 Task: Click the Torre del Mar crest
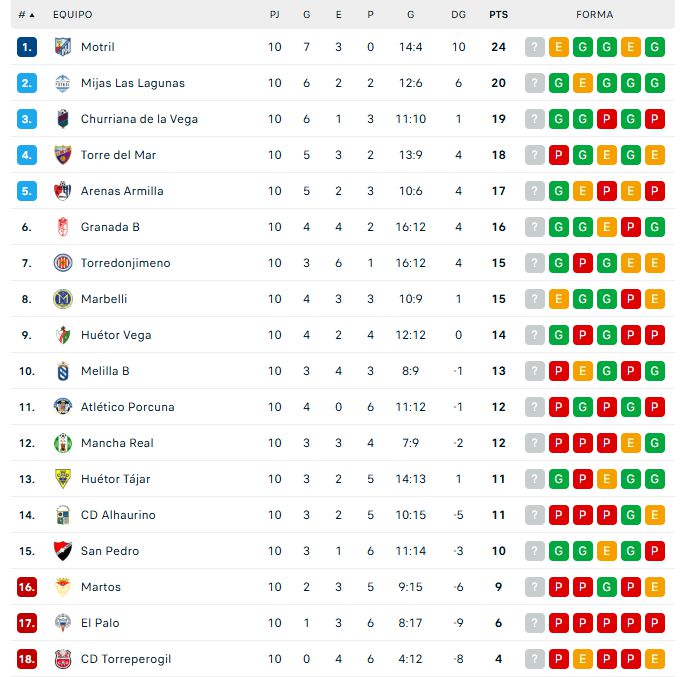(x=62, y=155)
